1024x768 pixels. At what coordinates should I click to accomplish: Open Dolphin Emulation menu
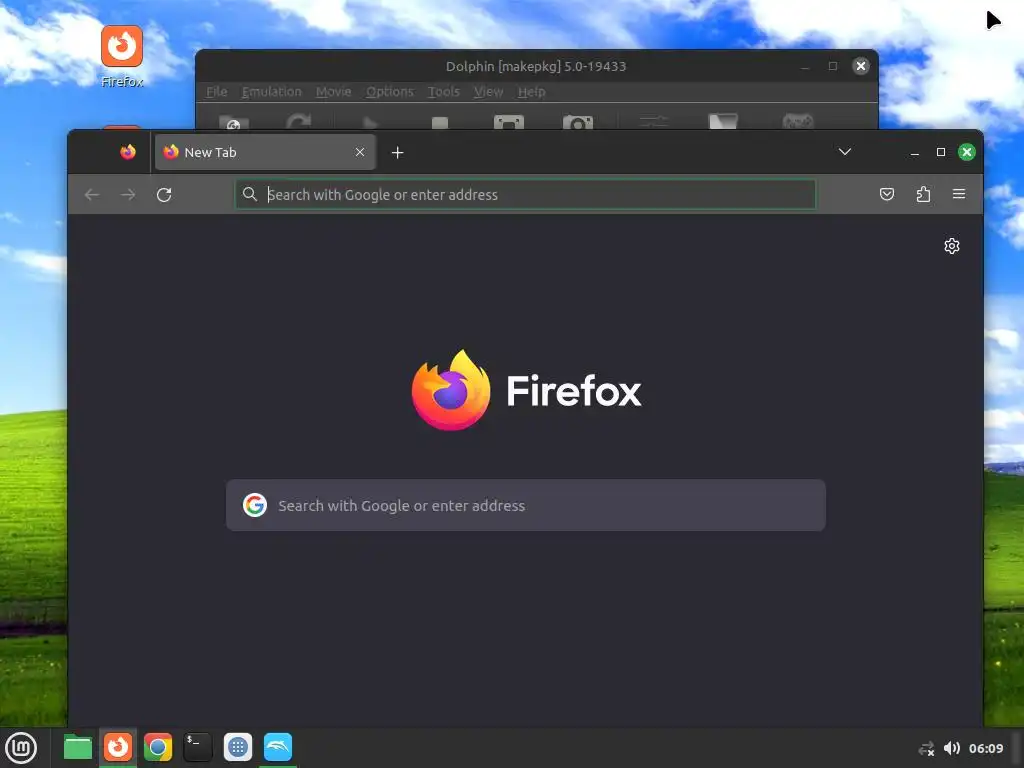(272, 92)
